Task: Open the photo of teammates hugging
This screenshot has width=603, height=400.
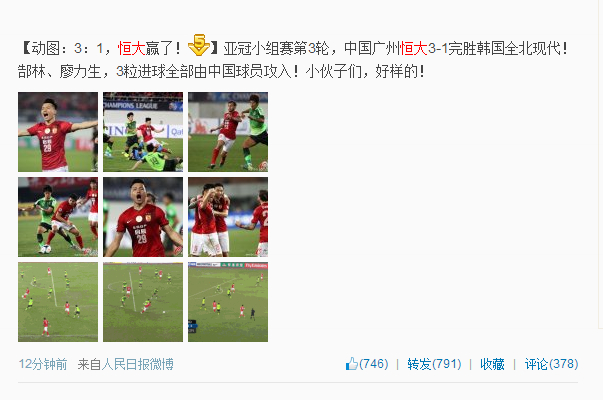Action: 228,217
